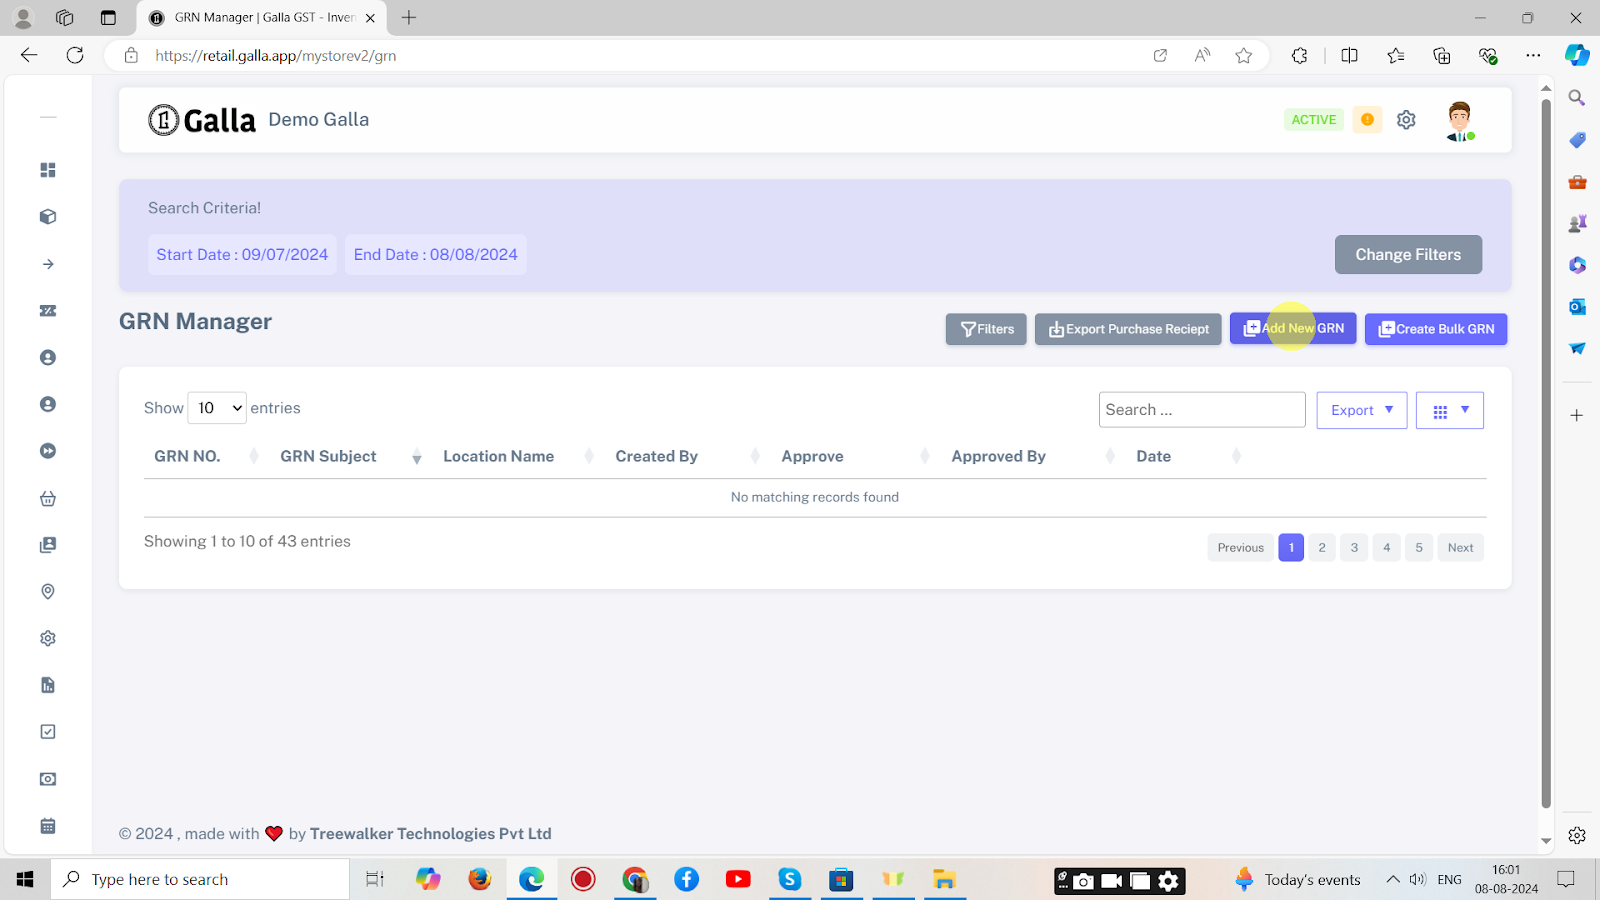Go to pagination page 3
The height and width of the screenshot is (900, 1600).
pyautogui.click(x=1354, y=548)
